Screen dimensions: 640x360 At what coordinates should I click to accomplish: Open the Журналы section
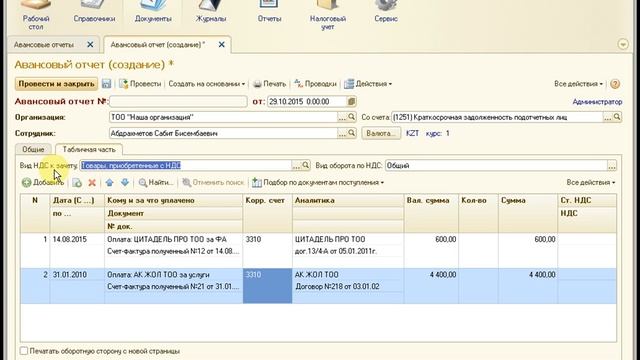click(211, 12)
